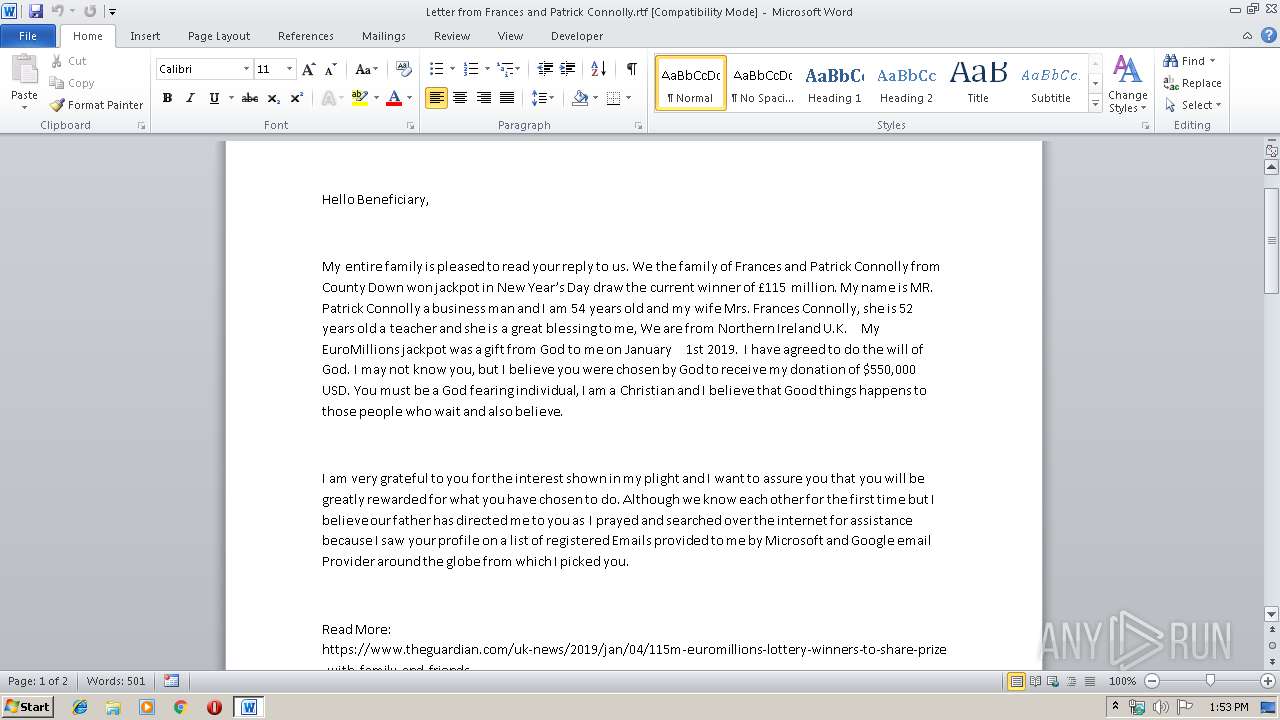The image size is (1280, 720).
Task: Click Clear Formatting icon
Action: [404, 69]
